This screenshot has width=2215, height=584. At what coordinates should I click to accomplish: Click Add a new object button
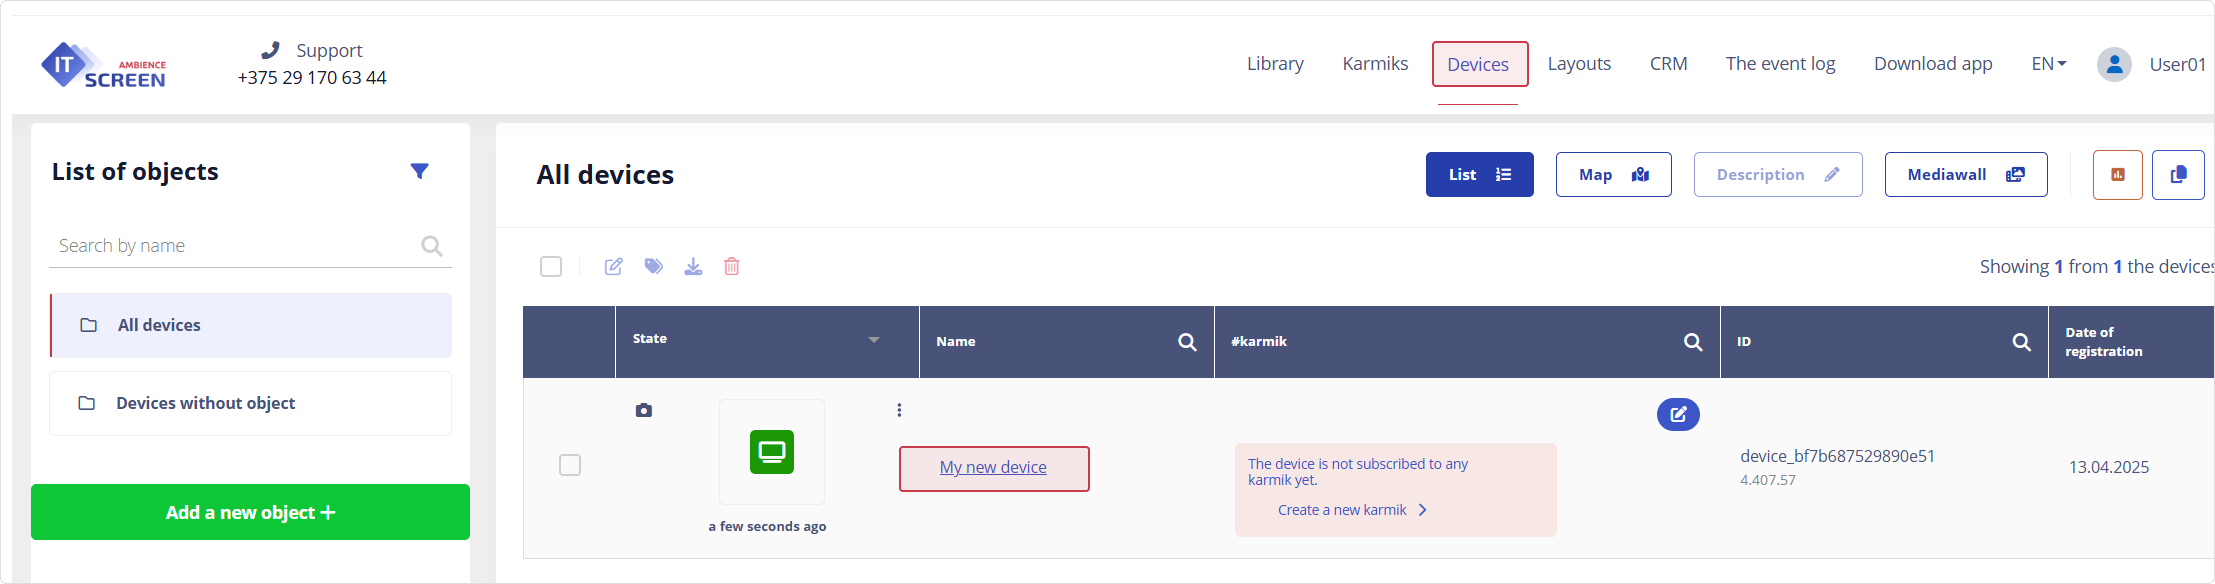[250, 512]
